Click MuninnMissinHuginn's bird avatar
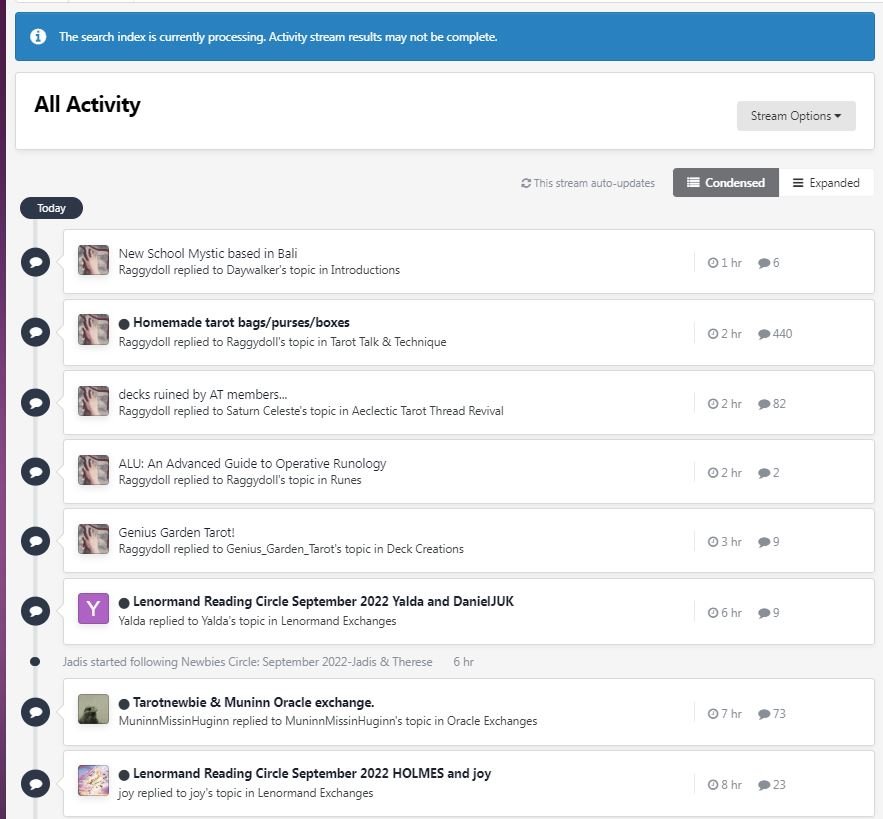883x819 pixels. tap(93, 709)
